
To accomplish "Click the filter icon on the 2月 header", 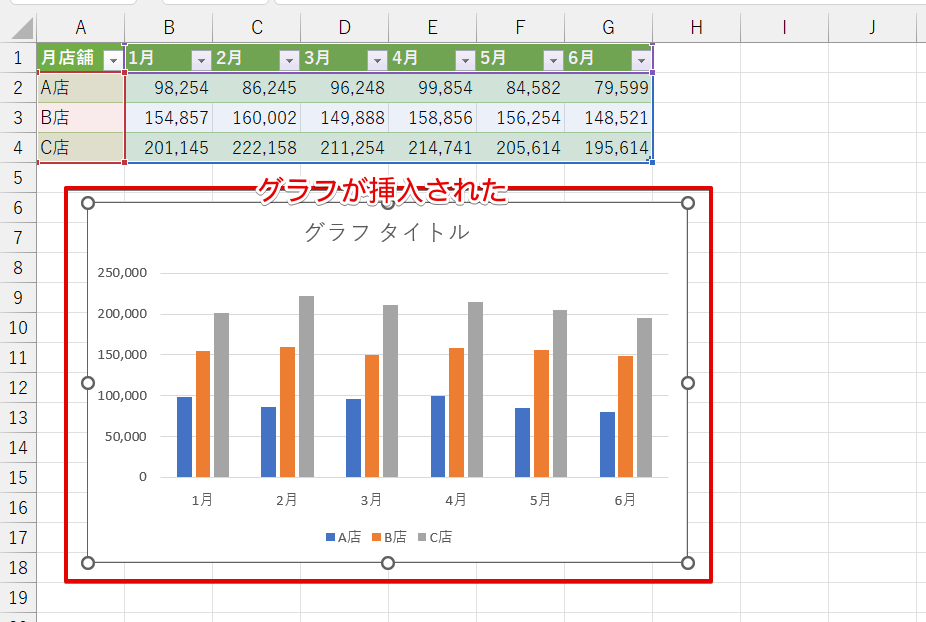I will 289,58.
